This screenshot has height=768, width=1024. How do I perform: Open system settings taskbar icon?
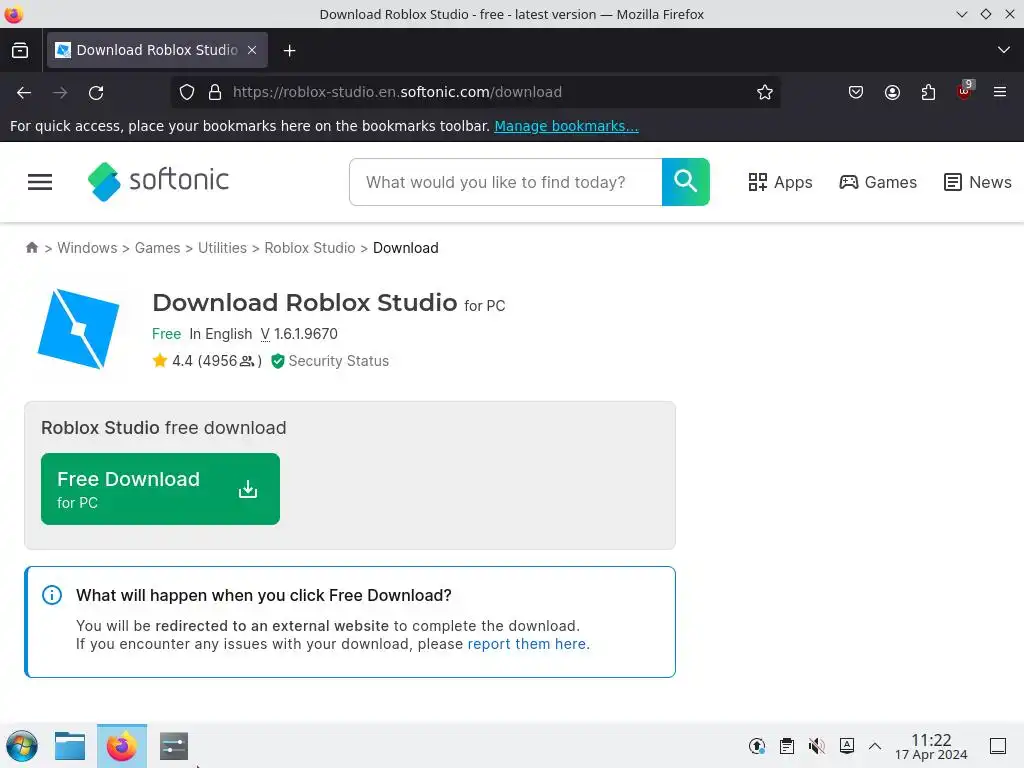click(x=174, y=746)
